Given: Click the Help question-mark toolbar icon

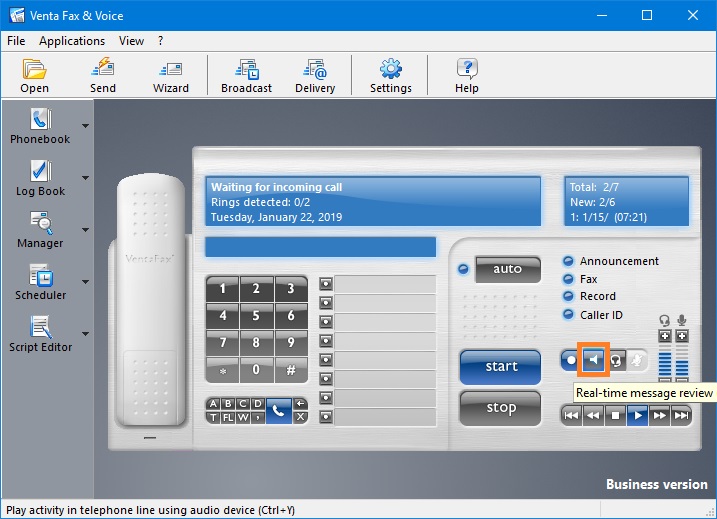Looking at the screenshot, I should [466, 75].
